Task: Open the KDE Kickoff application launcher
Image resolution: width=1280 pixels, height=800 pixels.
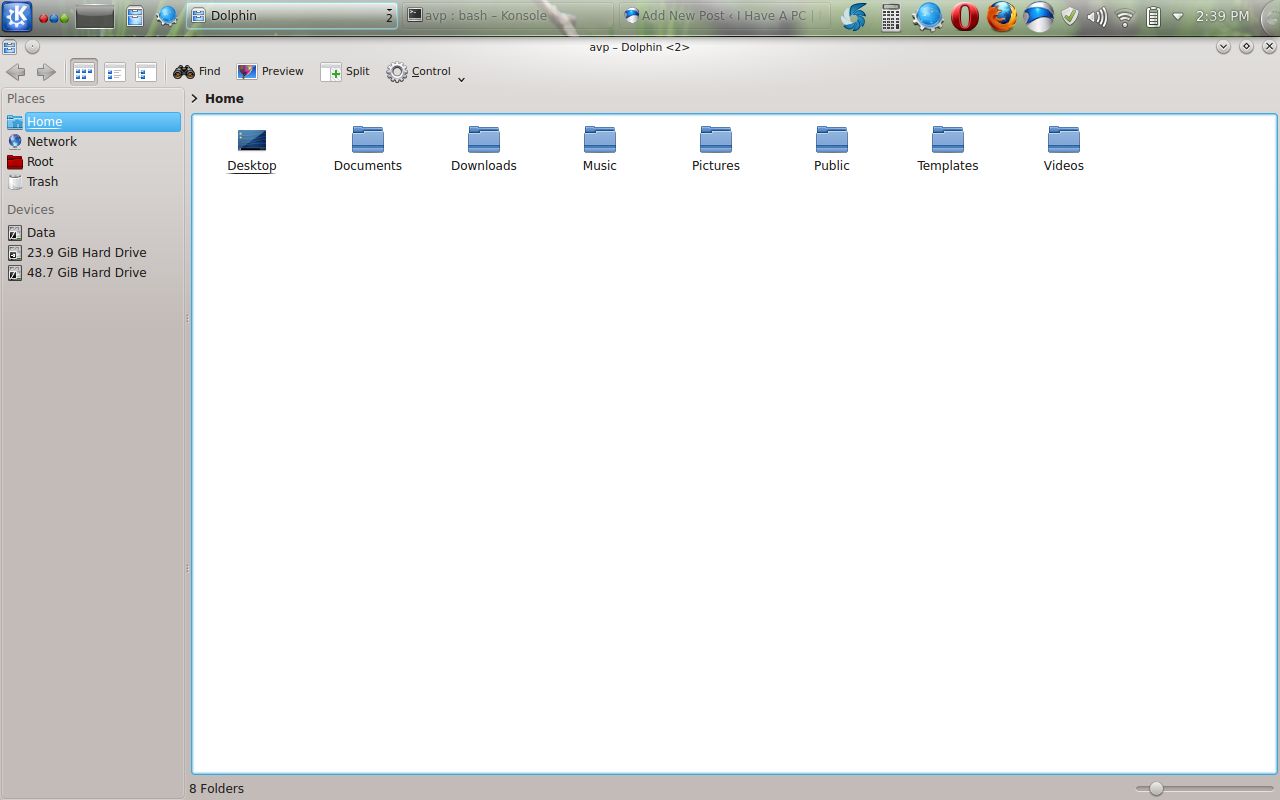Action: [18, 16]
